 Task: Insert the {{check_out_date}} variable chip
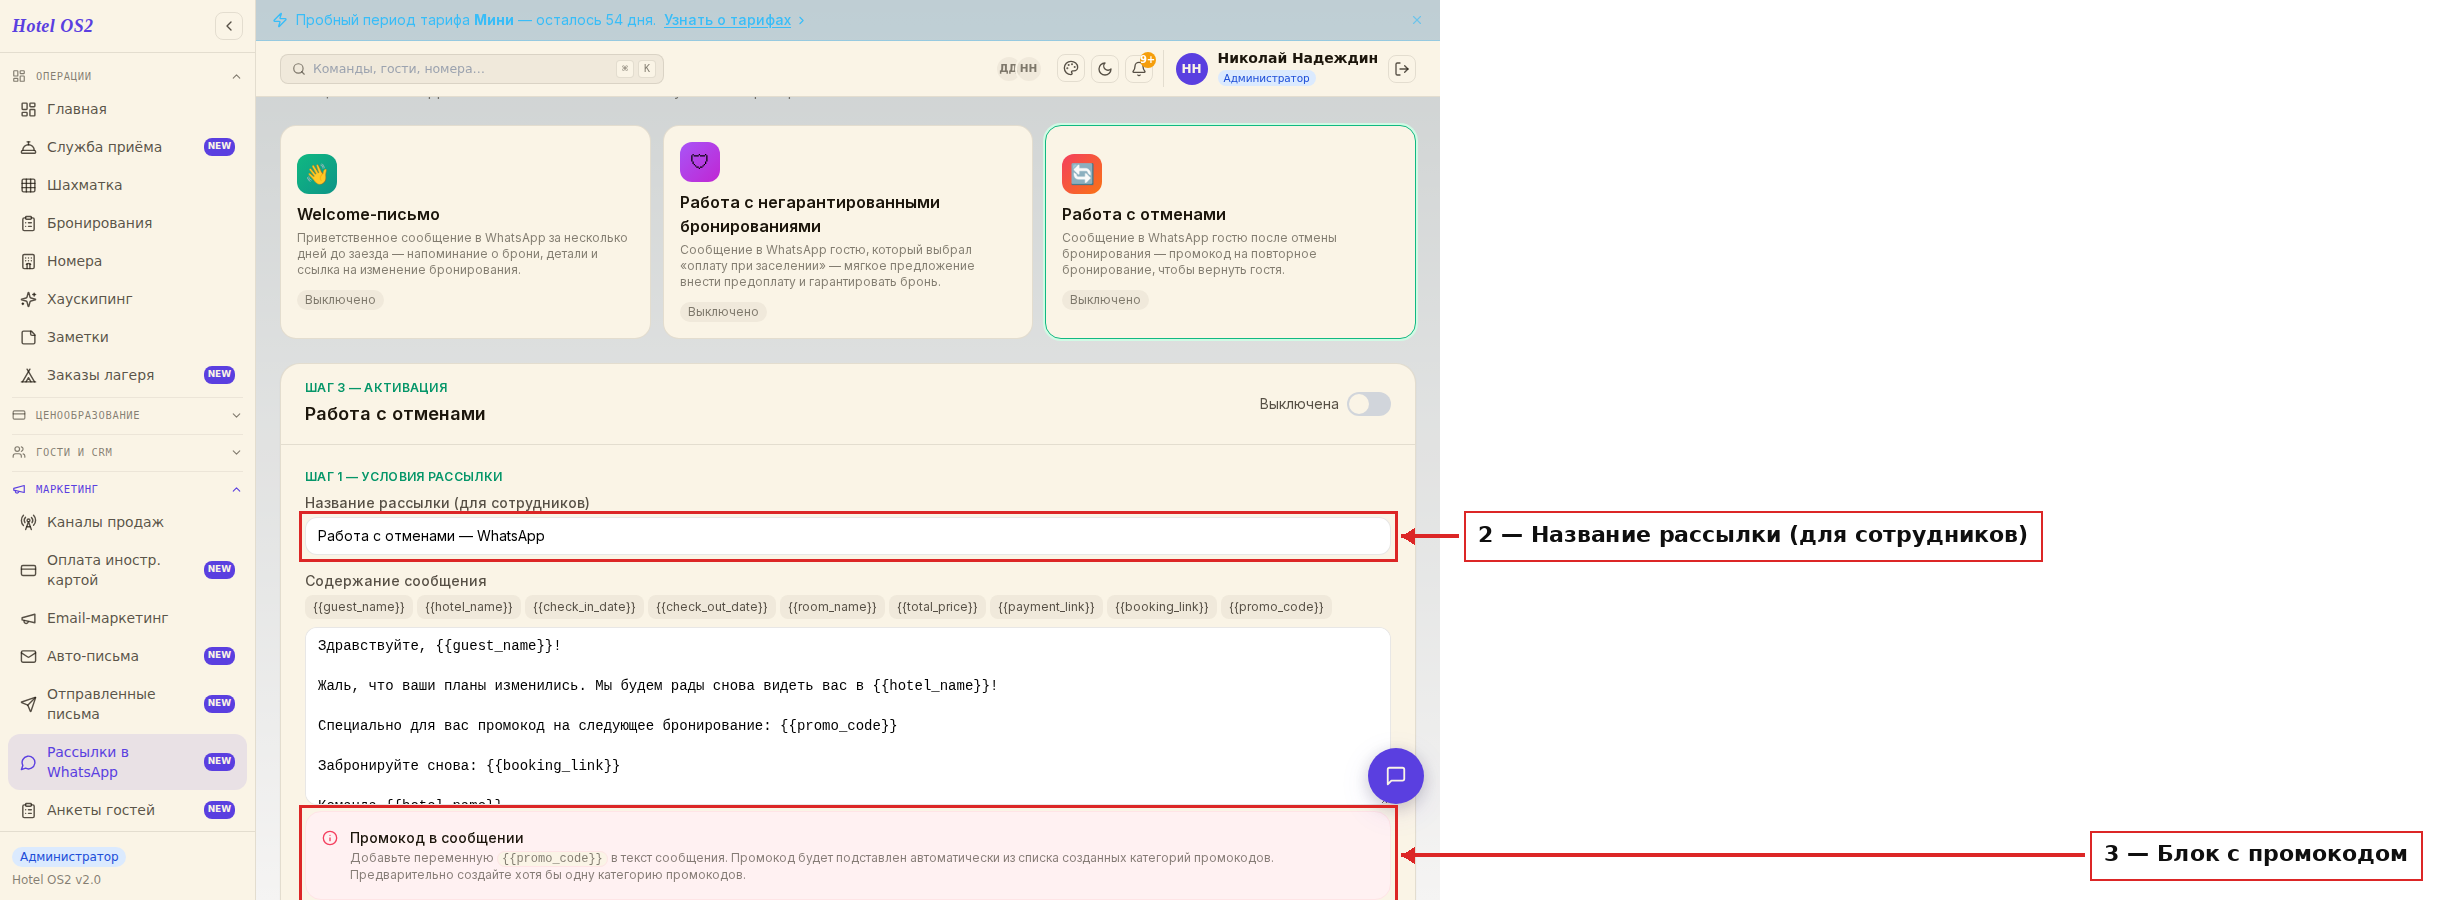[x=712, y=607]
